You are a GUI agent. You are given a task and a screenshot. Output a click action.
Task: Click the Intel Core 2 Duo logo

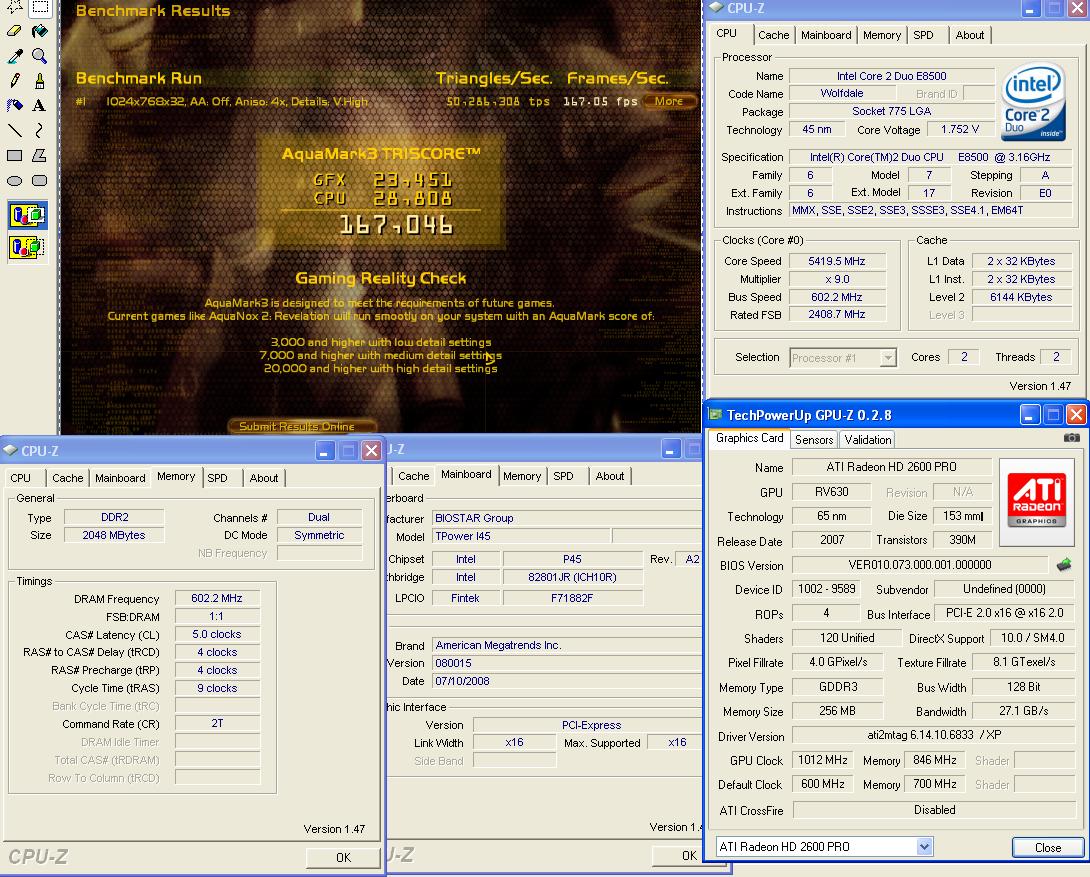(1034, 101)
